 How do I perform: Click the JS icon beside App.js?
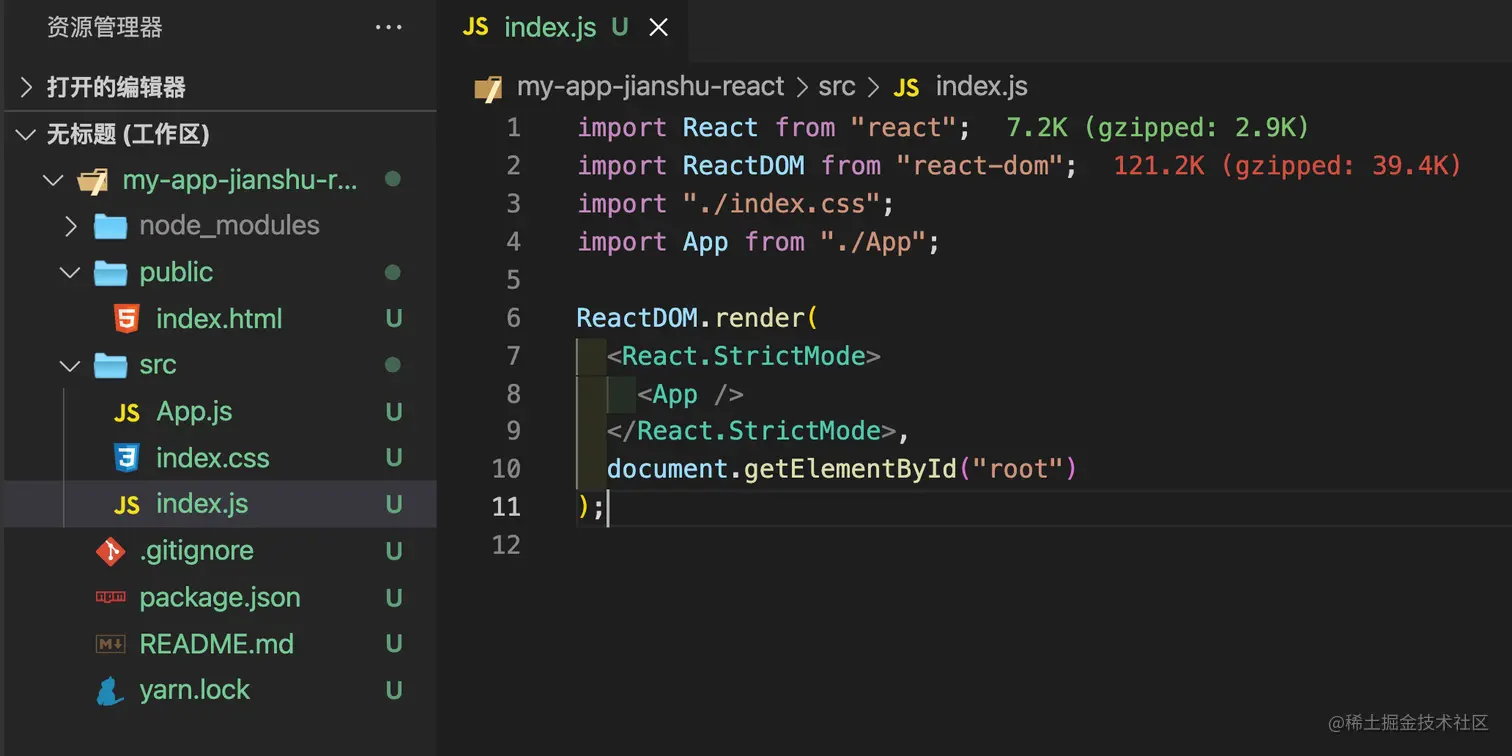tap(127, 412)
